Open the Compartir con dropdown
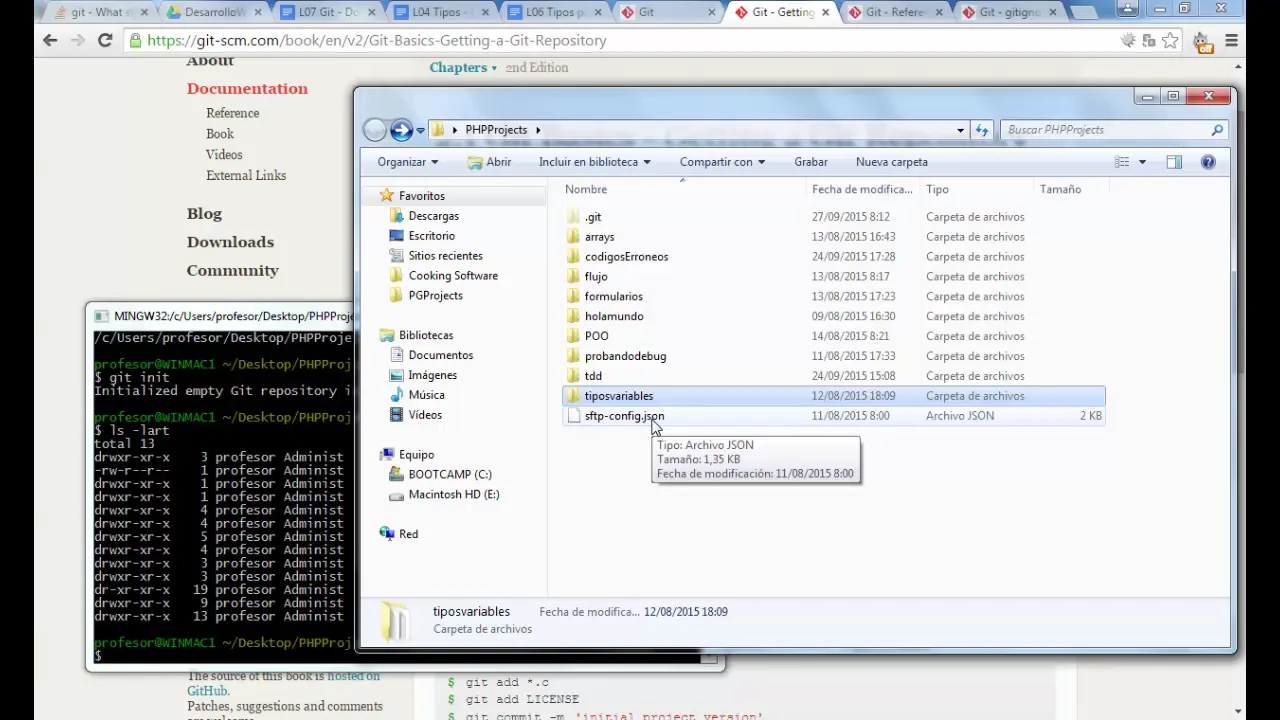The height and width of the screenshot is (720, 1280). click(x=722, y=162)
